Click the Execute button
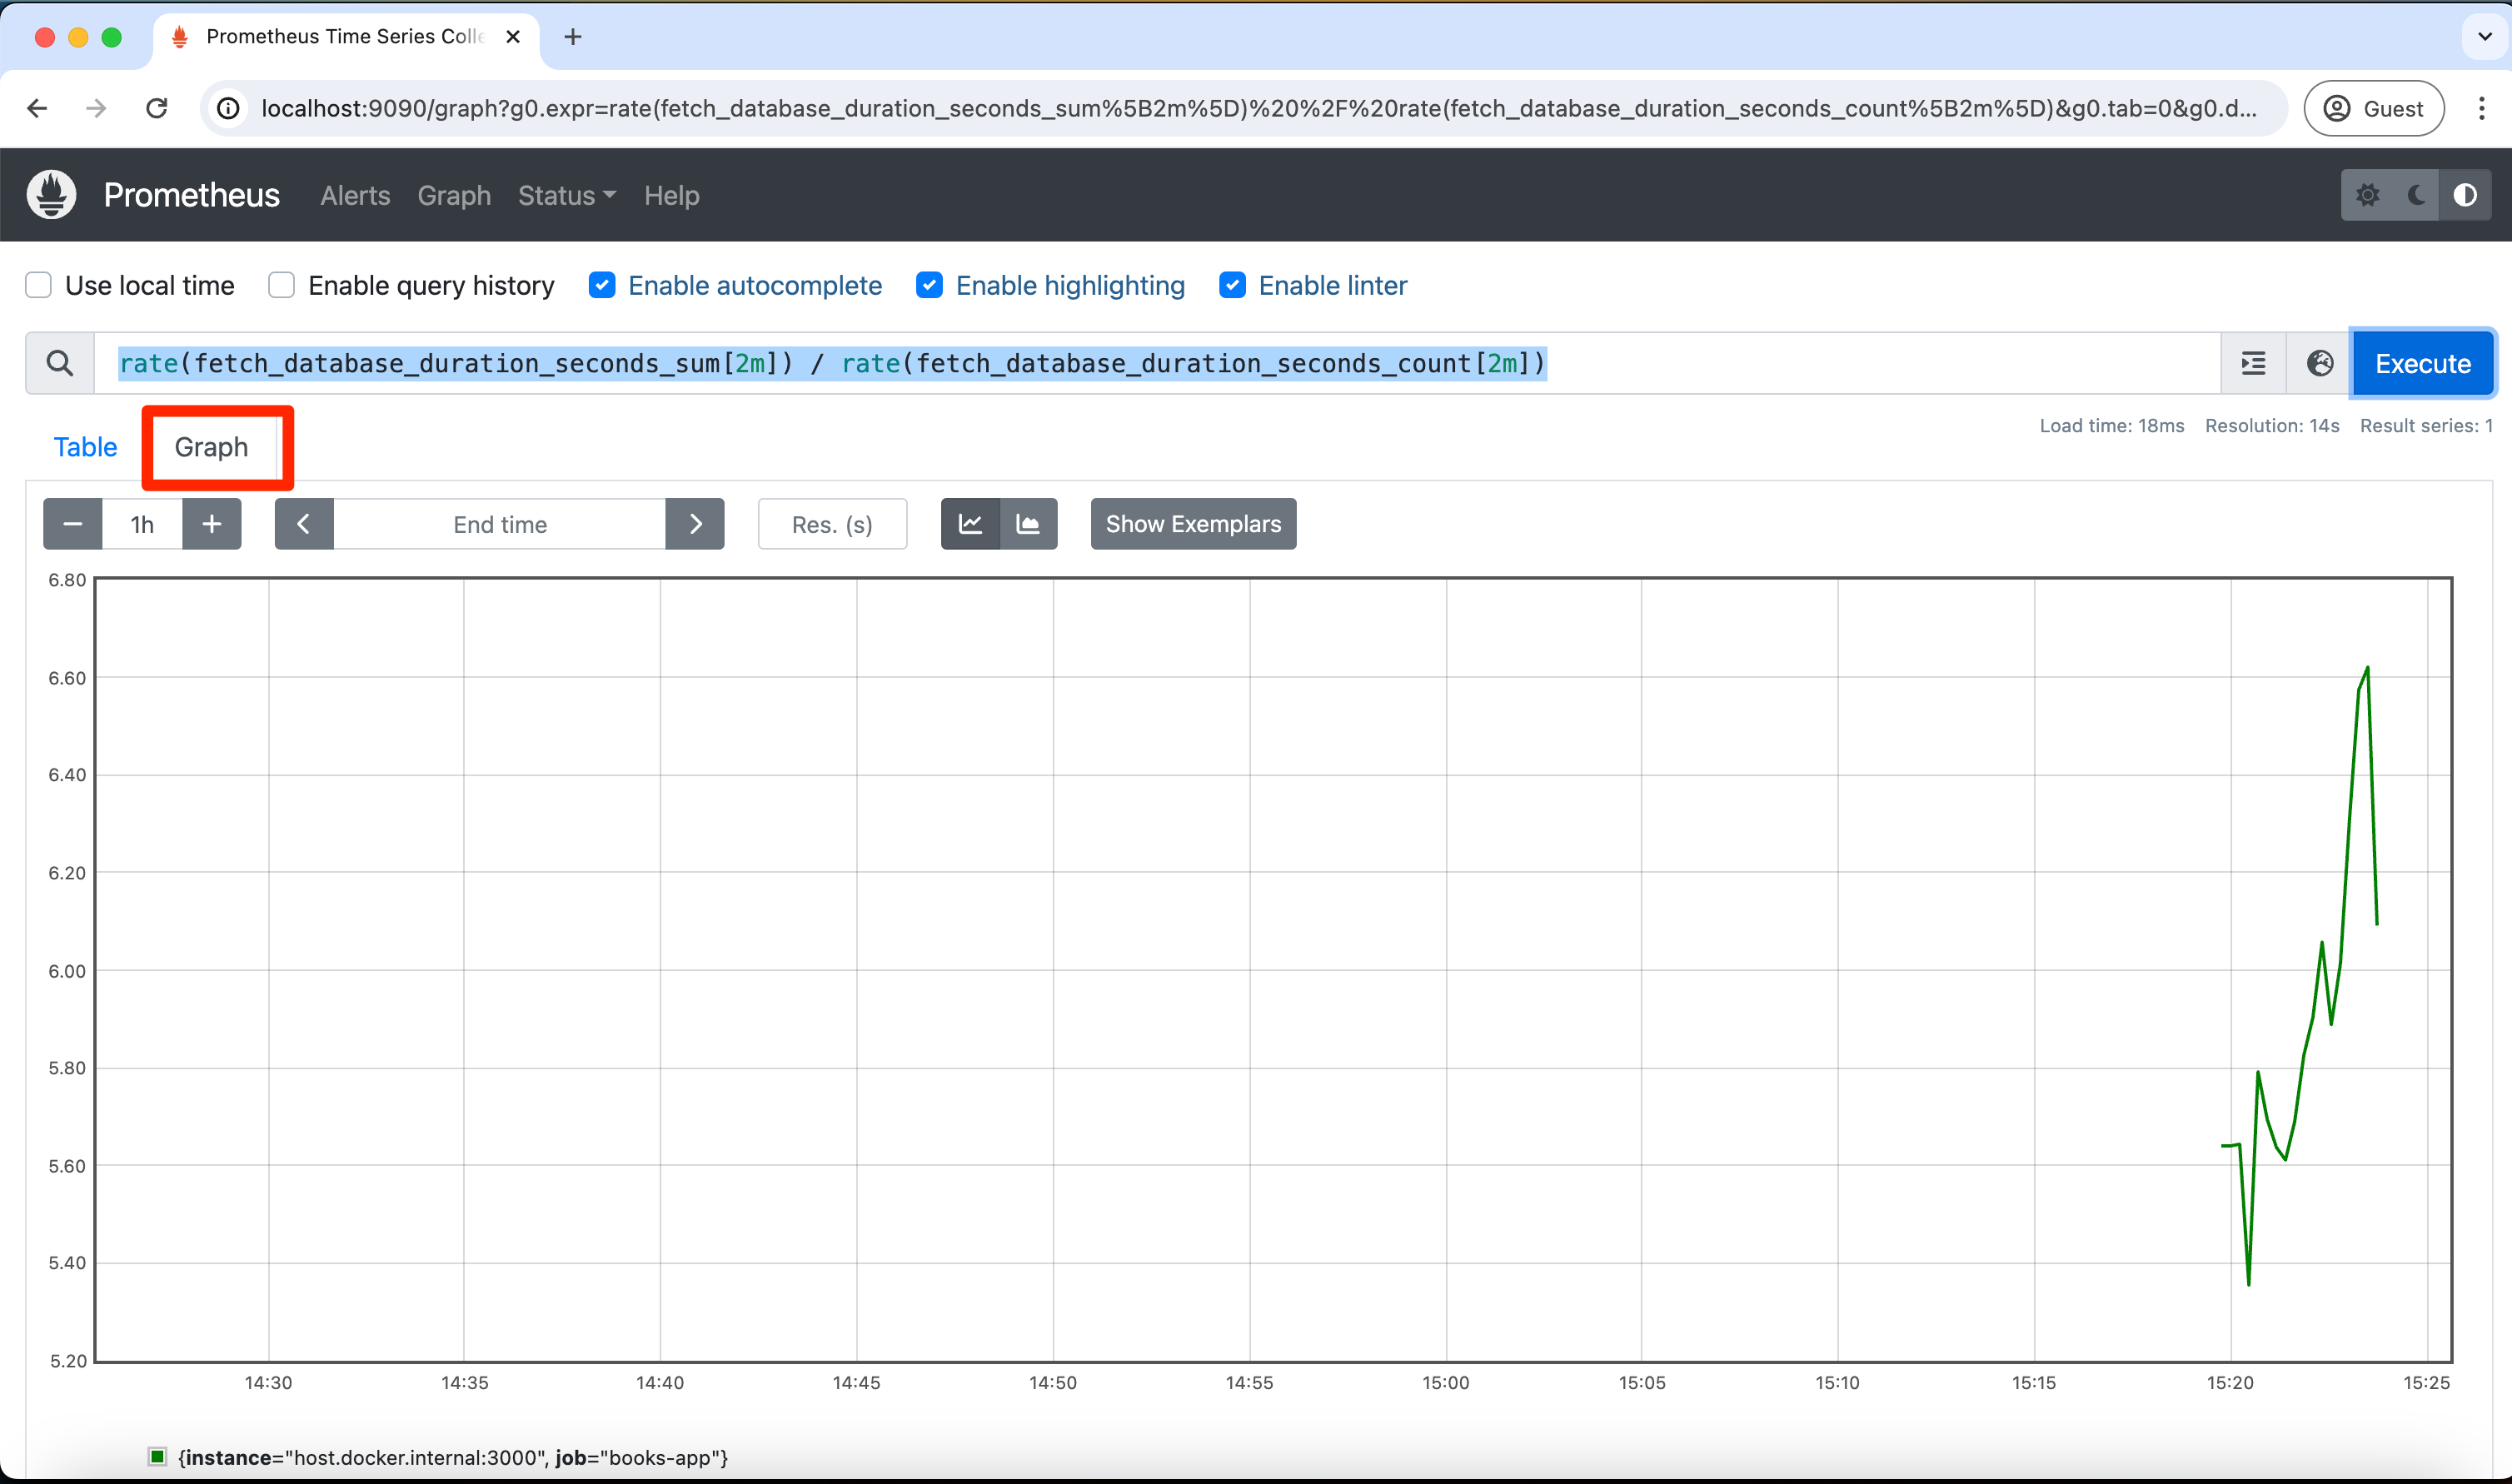 point(2423,363)
